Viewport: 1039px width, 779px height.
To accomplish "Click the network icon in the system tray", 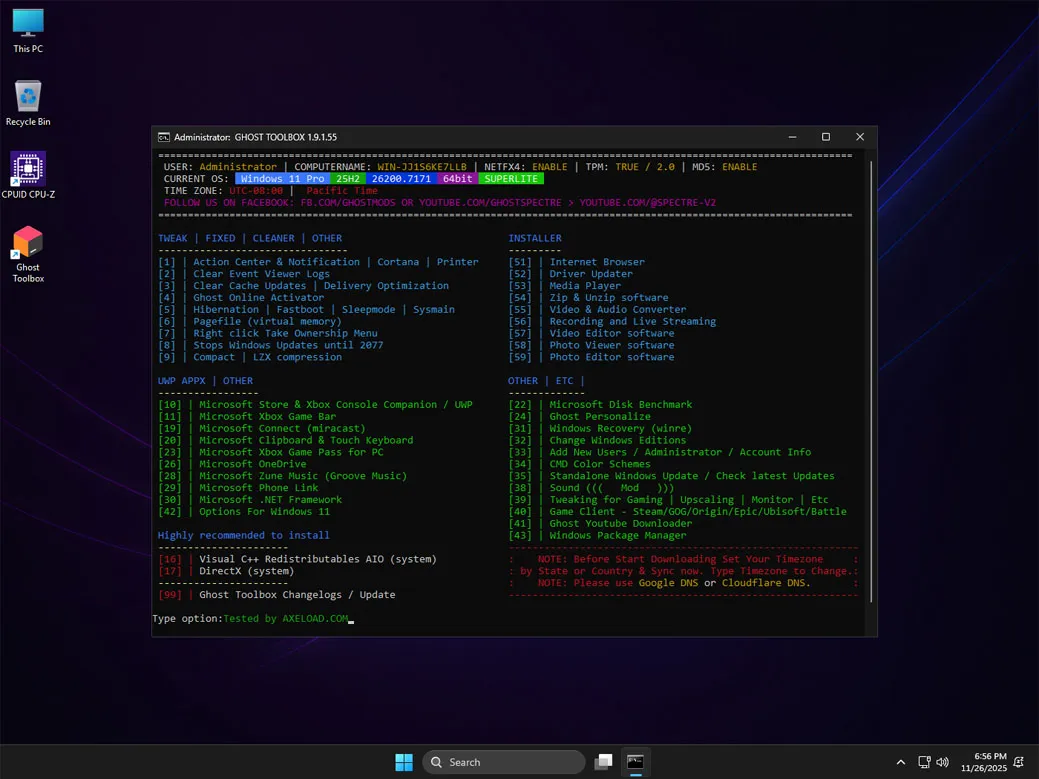I will [x=925, y=761].
